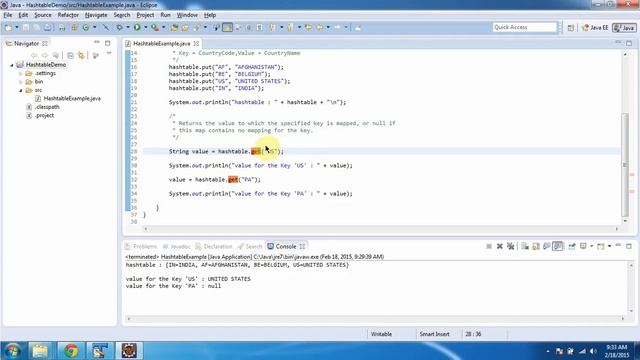Open Navigator View Menu dropdown triangle

pyautogui.click(x=109, y=54)
